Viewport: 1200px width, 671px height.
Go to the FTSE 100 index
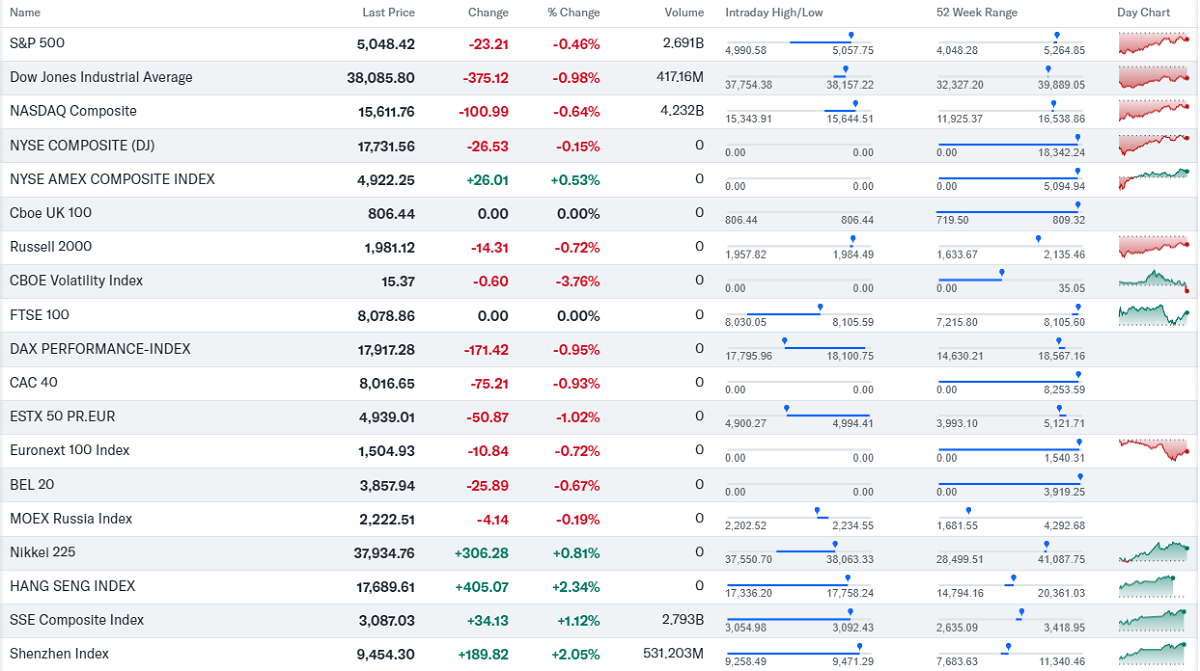(39, 315)
